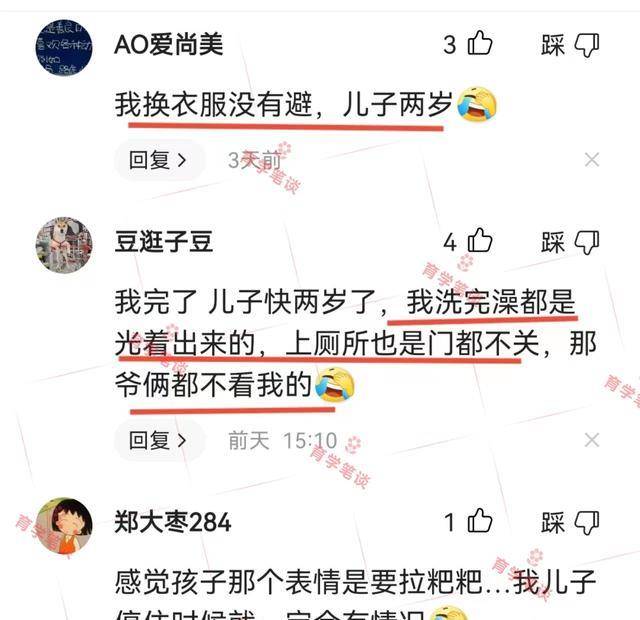This screenshot has height=620, width=640.
Task: Tap the like count 4 on 豆逛子豆's comment
Action: pyautogui.click(x=450, y=242)
